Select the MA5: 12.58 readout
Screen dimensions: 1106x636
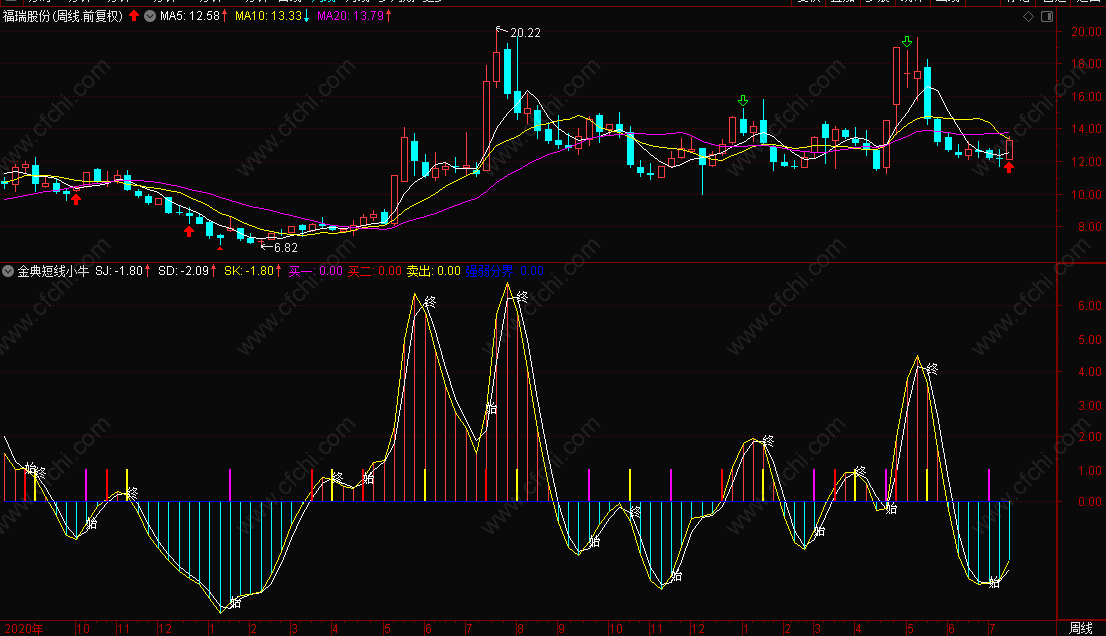click(x=190, y=16)
